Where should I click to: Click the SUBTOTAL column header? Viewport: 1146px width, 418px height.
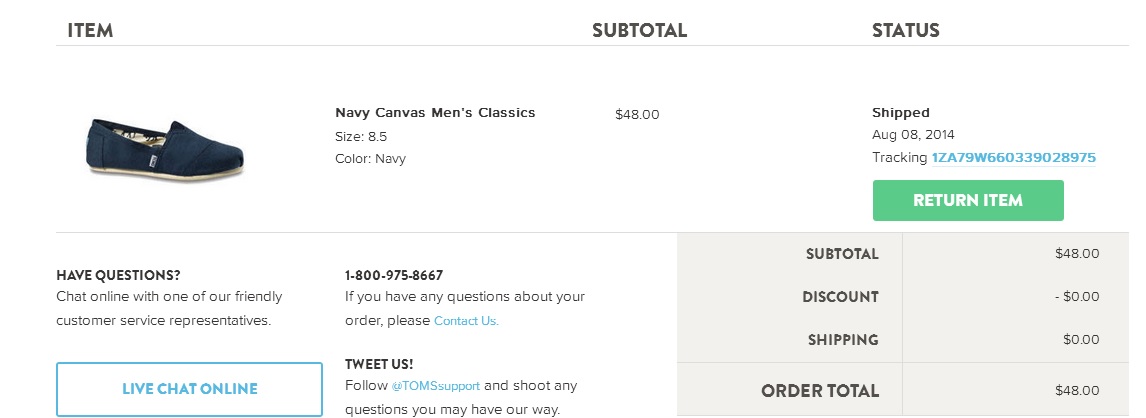tap(639, 30)
